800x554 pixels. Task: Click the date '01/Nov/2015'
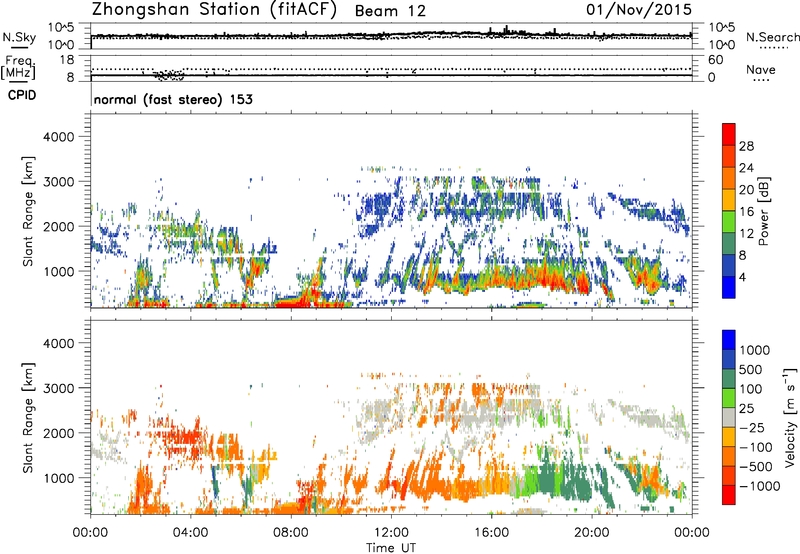[x=639, y=10]
